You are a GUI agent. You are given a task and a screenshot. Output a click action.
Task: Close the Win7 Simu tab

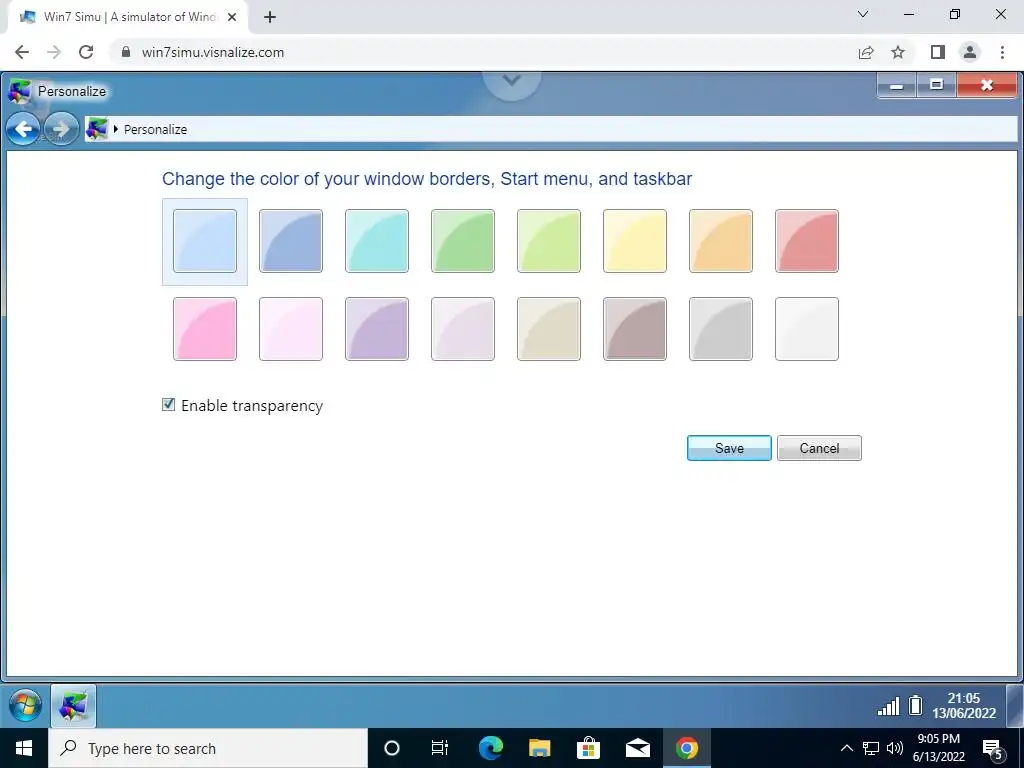(x=232, y=17)
